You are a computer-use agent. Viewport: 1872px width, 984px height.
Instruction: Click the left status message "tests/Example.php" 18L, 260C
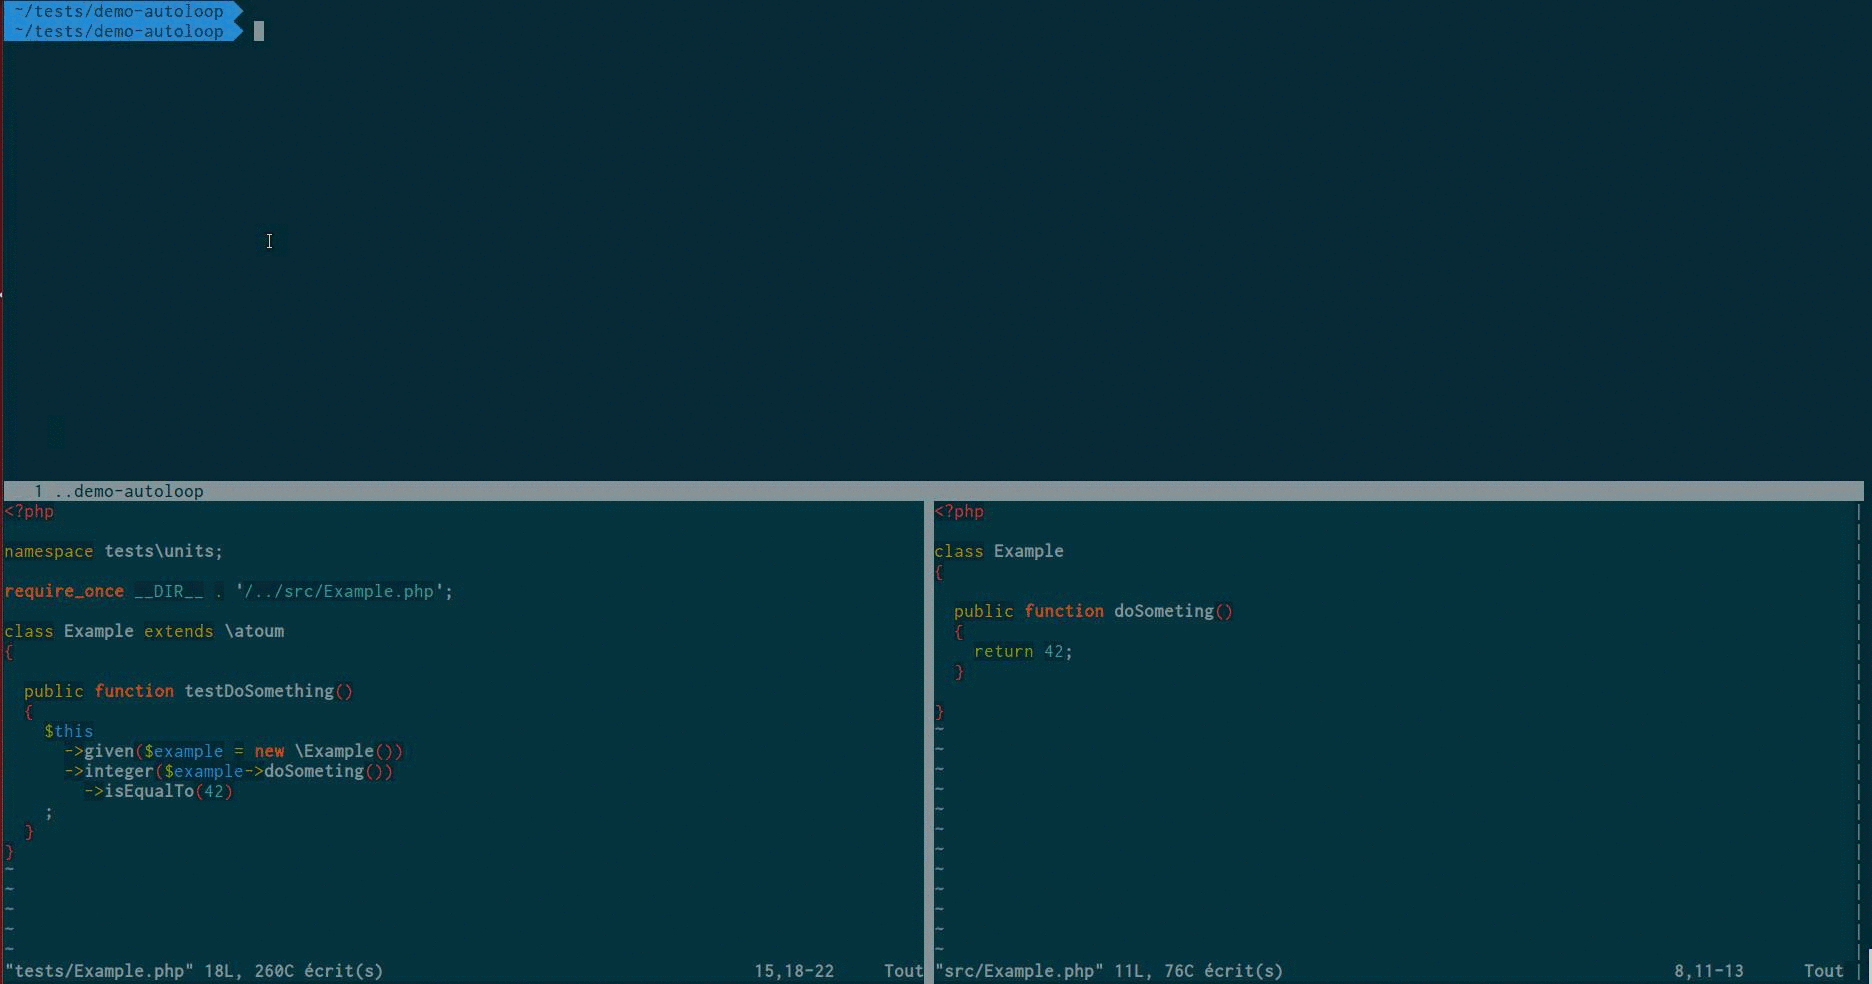[194, 971]
